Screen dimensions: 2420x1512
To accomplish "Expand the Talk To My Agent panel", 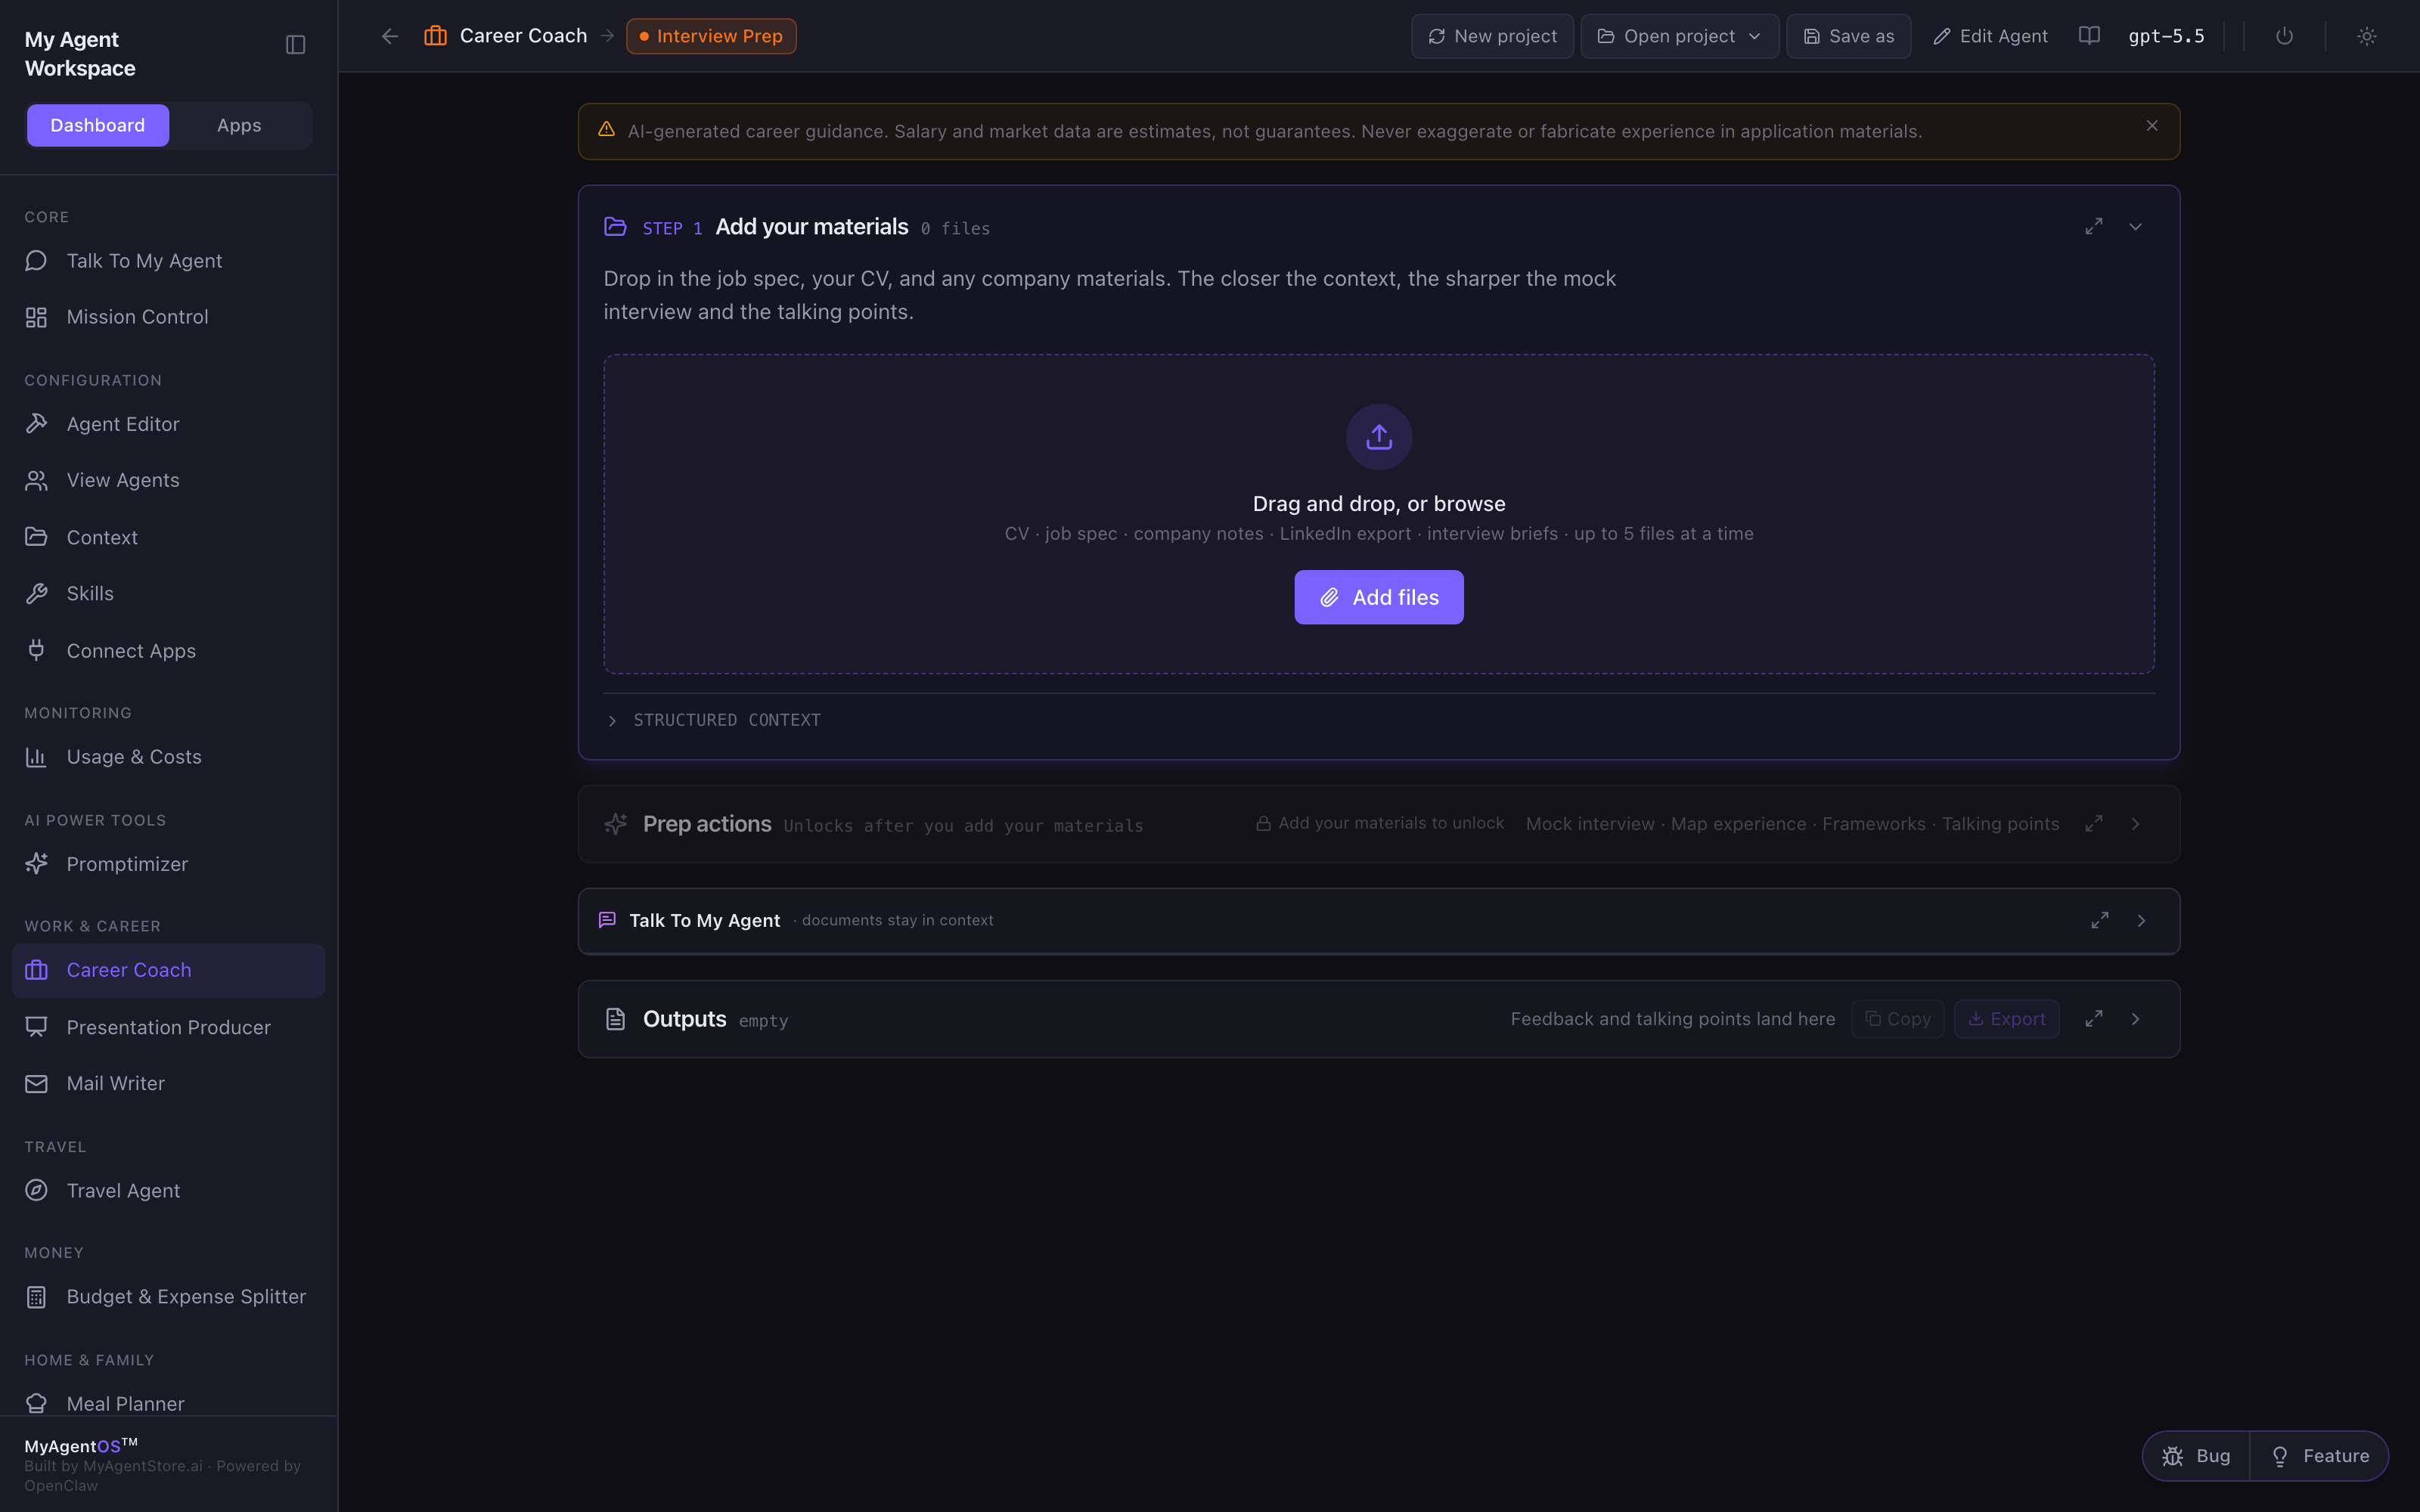I will [2141, 921].
